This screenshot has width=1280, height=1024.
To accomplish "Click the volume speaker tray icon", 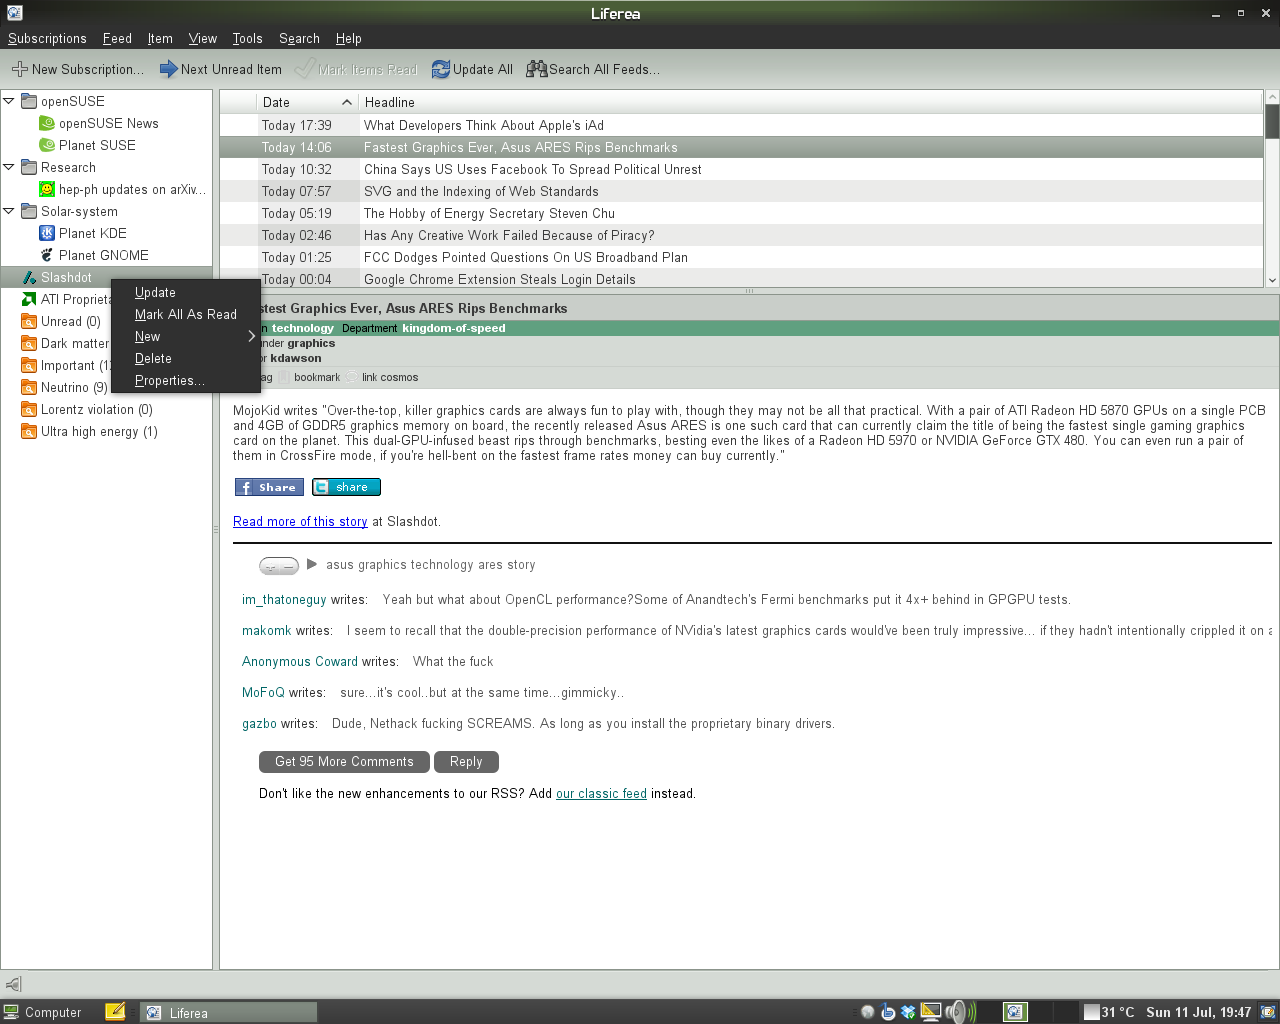I will pos(957,1012).
